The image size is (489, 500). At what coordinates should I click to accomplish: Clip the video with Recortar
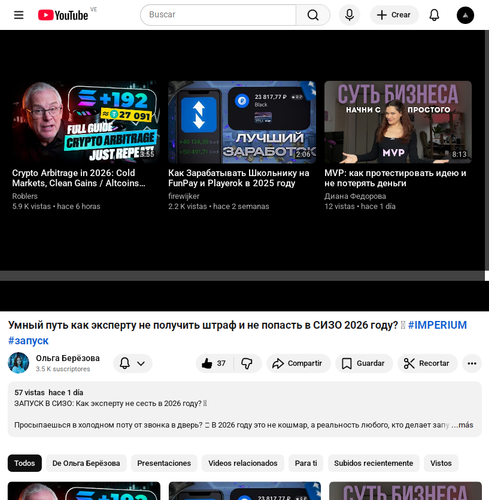[x=427, y=363]
